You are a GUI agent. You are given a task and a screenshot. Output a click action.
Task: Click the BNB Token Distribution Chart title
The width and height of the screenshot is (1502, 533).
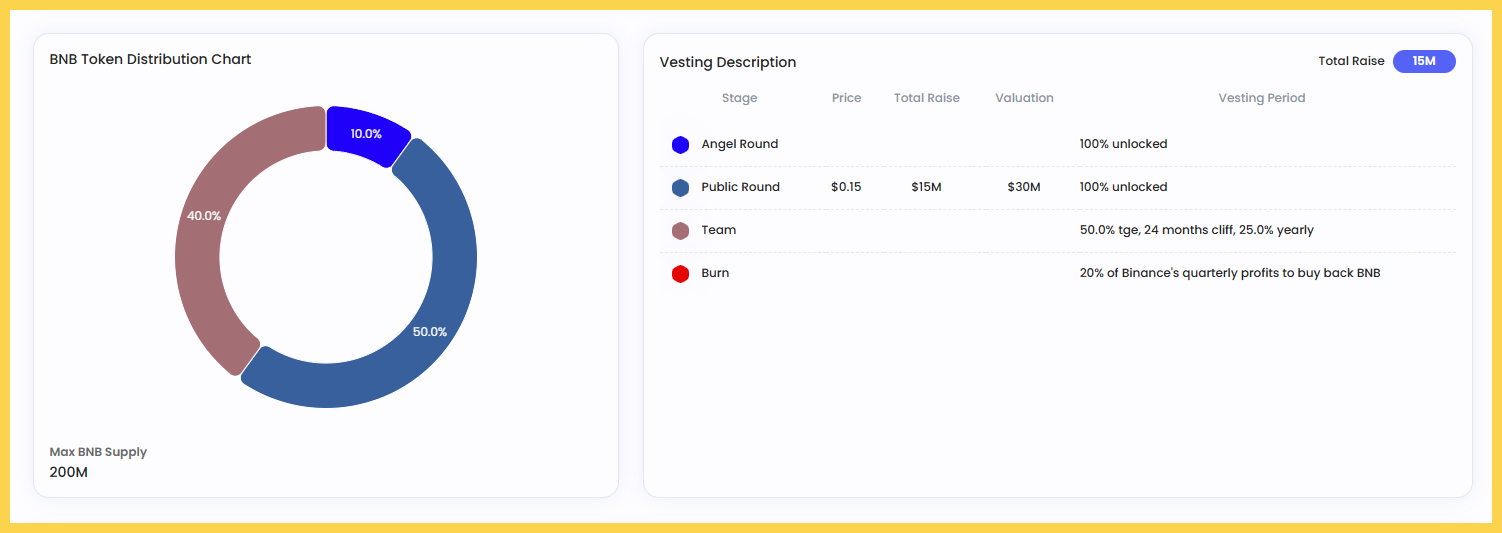point(150,59)
